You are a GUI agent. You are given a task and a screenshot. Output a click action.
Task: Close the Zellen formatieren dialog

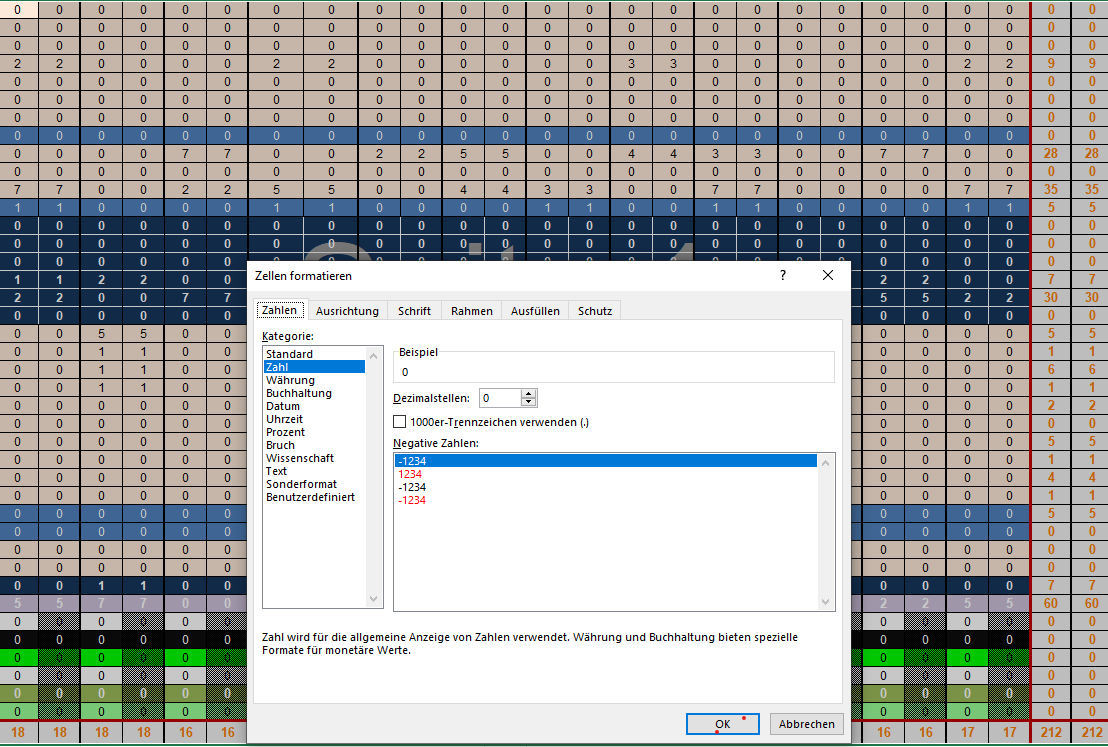[x=827, y=276]
